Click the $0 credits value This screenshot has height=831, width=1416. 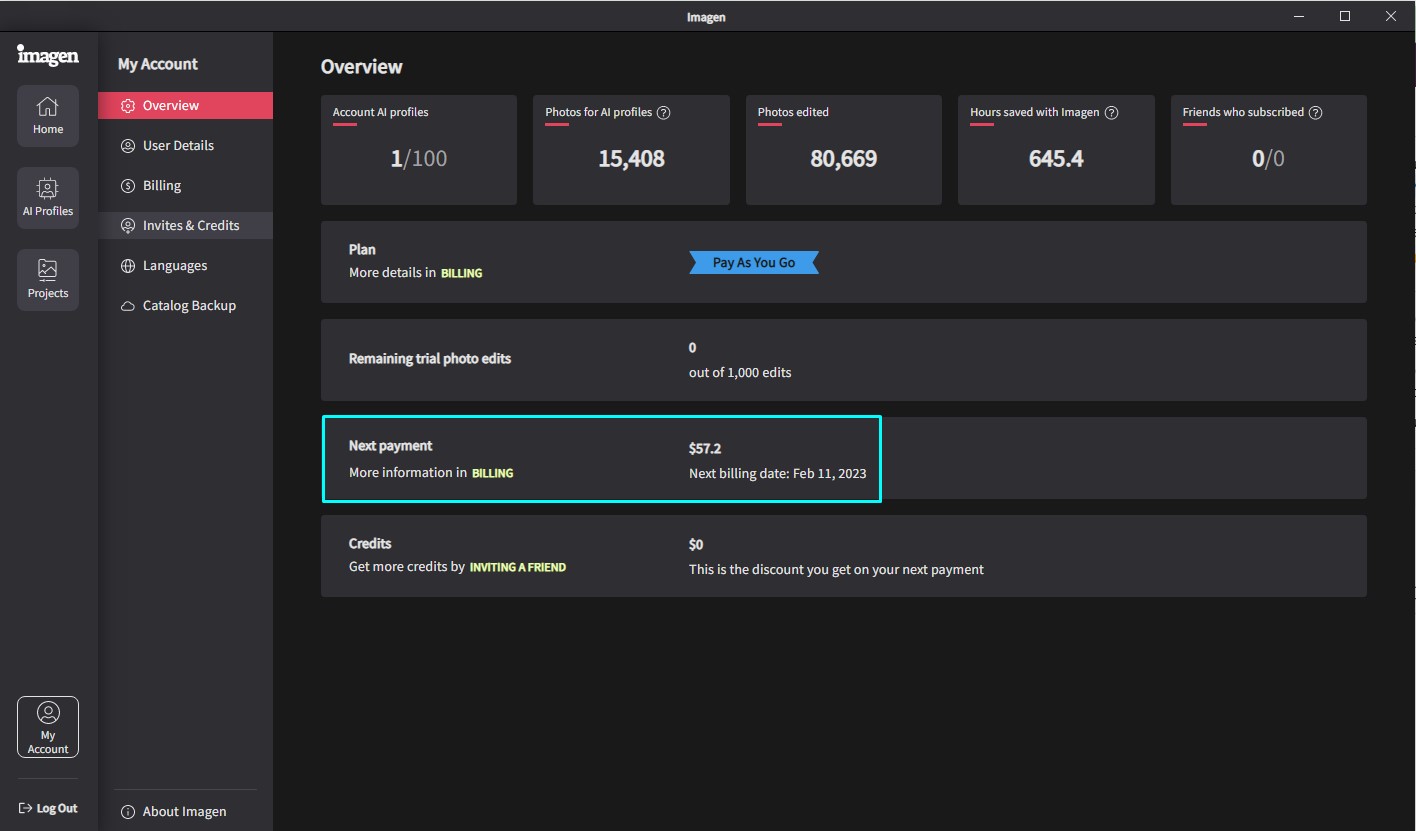pyautogui.click(x=696, y=544)
